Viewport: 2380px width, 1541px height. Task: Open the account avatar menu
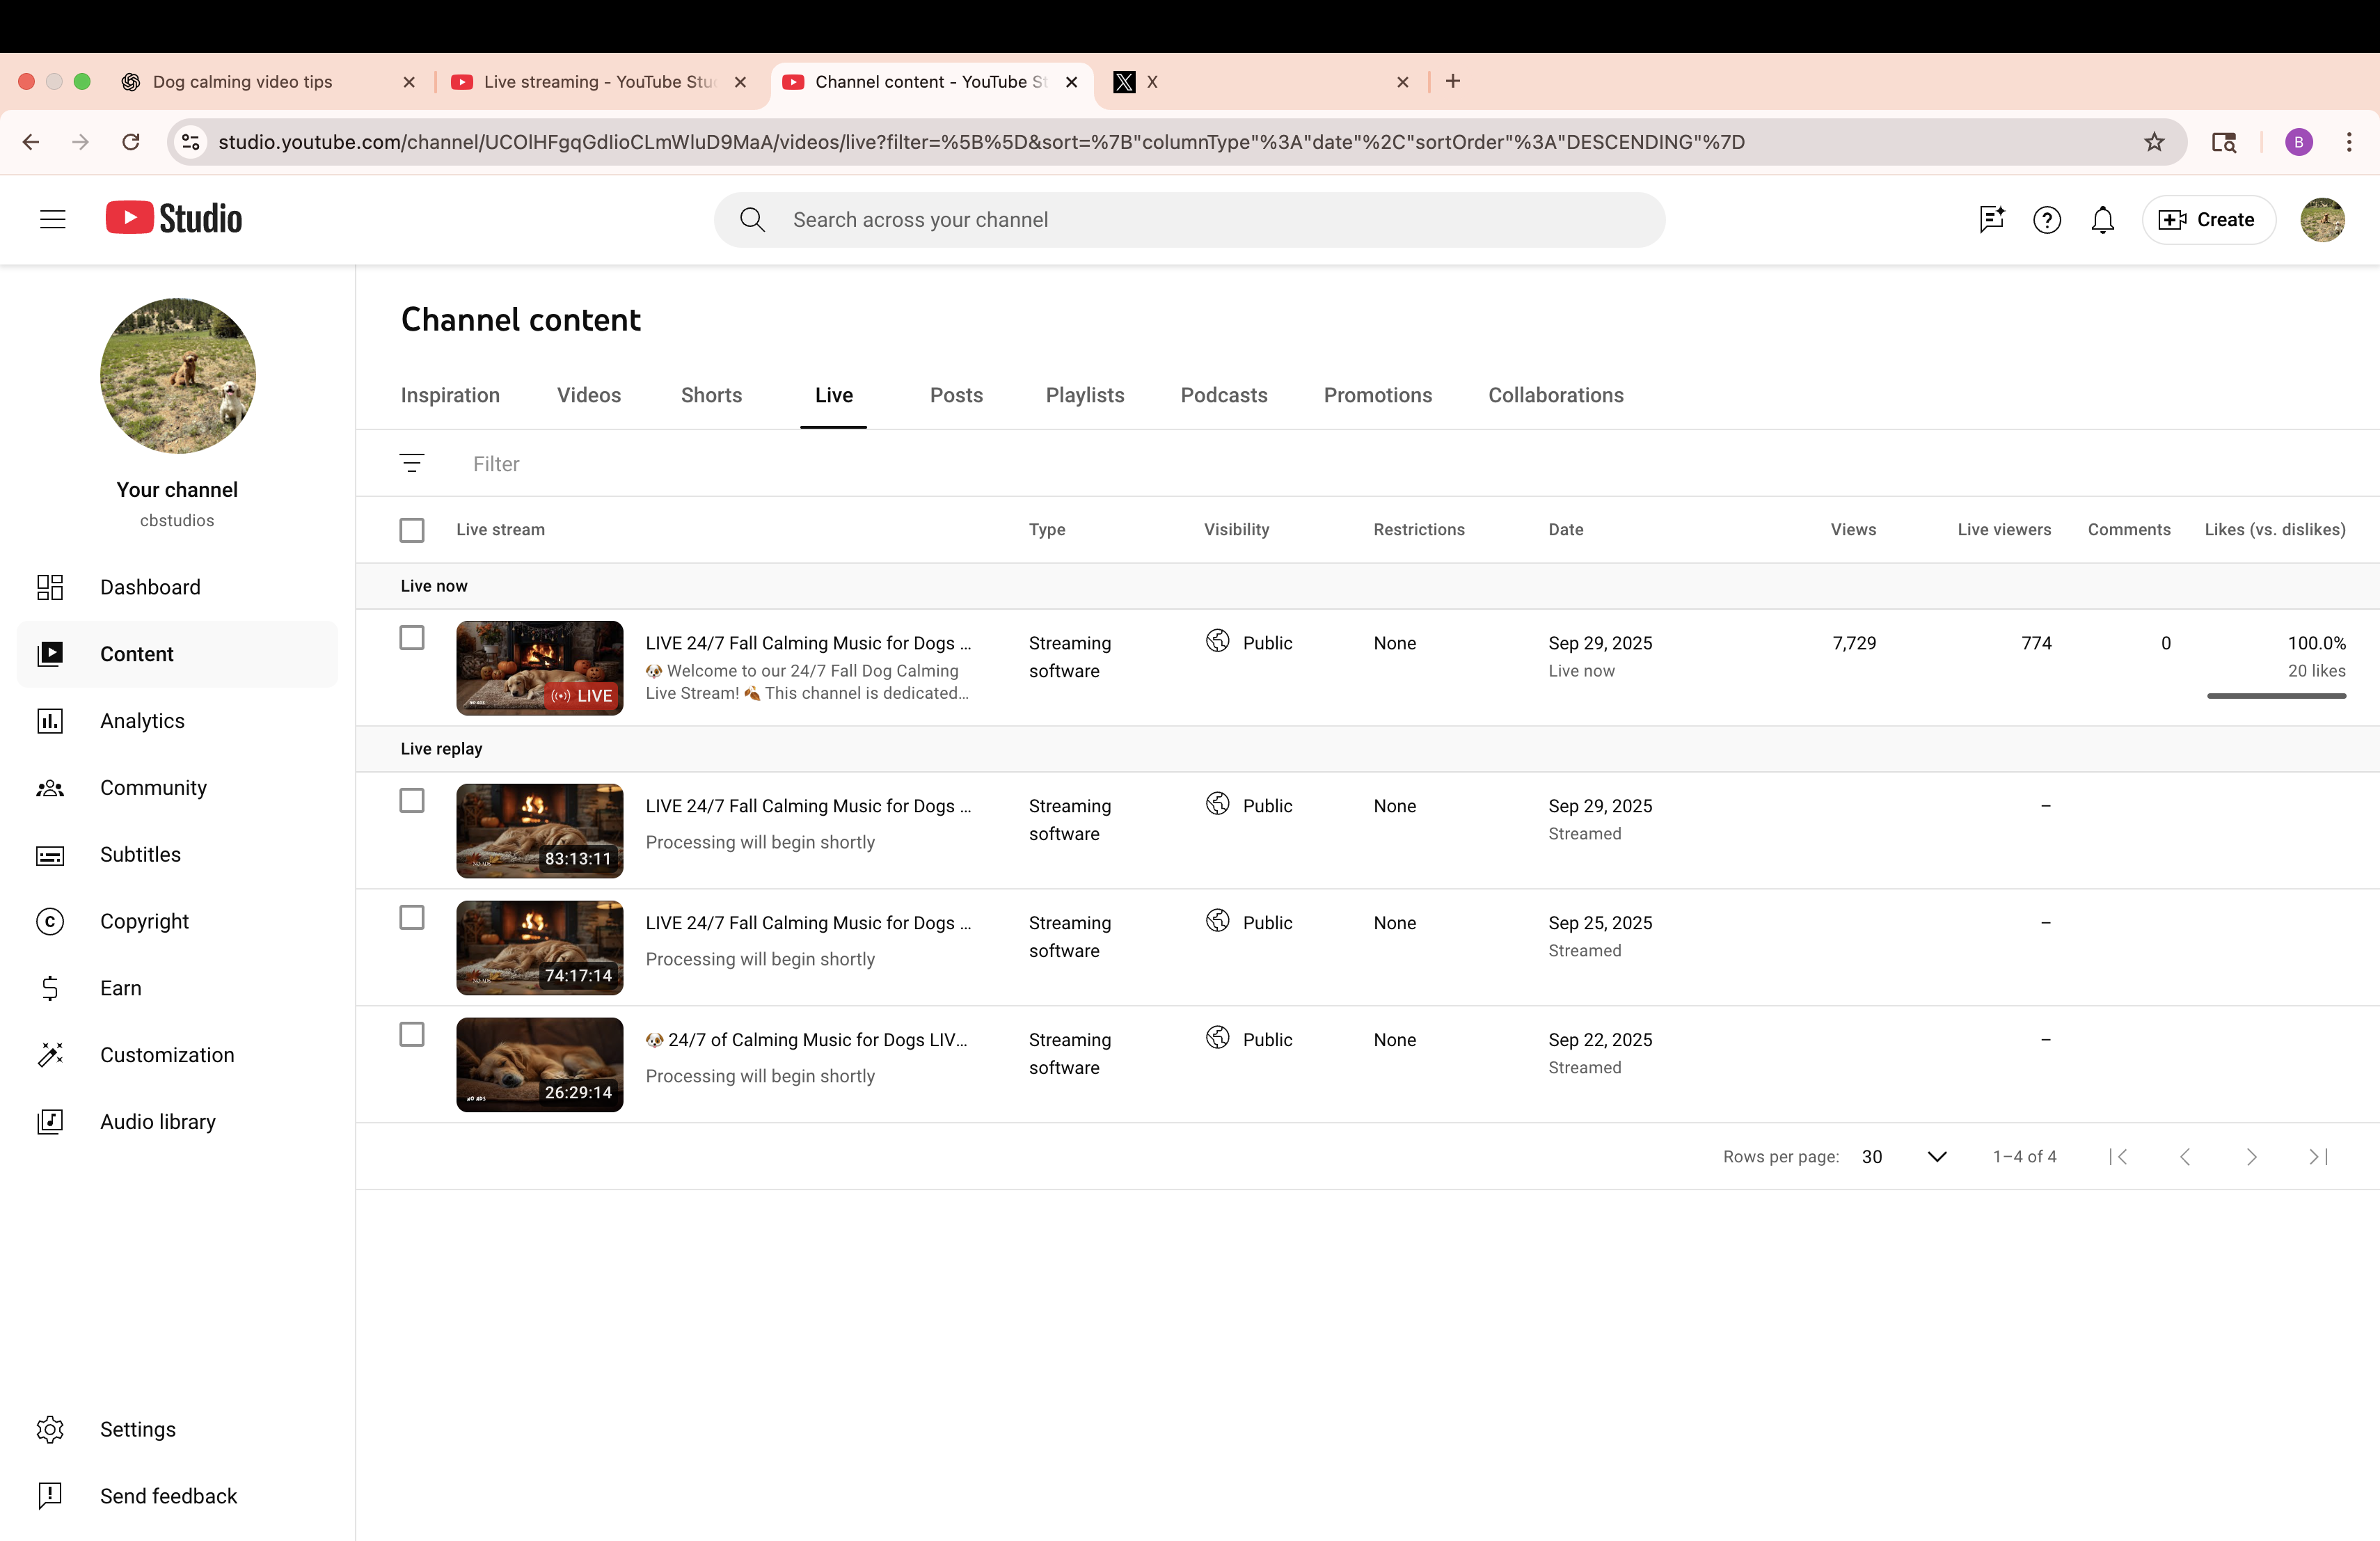(2322, 220)
